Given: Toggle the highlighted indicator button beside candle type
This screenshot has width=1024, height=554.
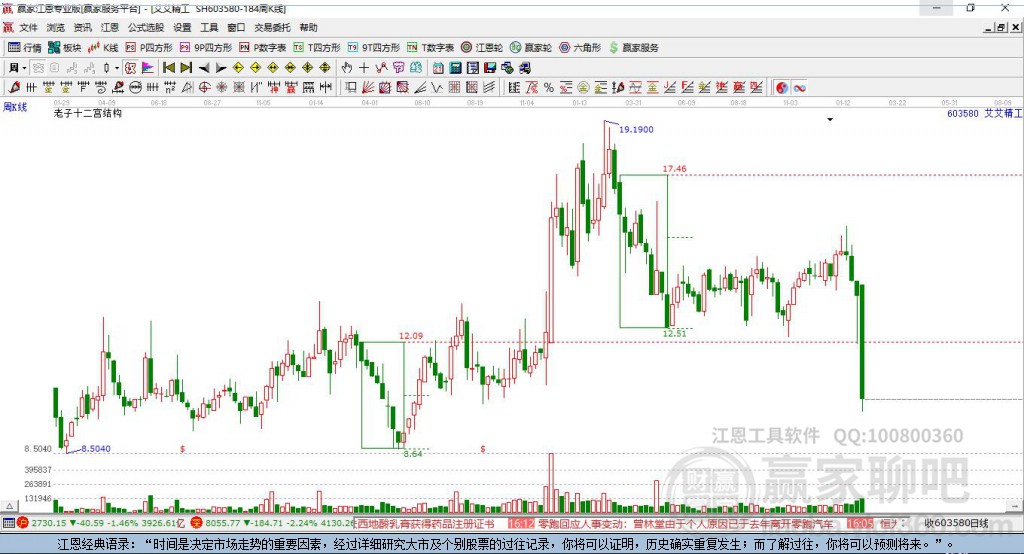Looking at the screenshot, I should click(x=131, y=68).
